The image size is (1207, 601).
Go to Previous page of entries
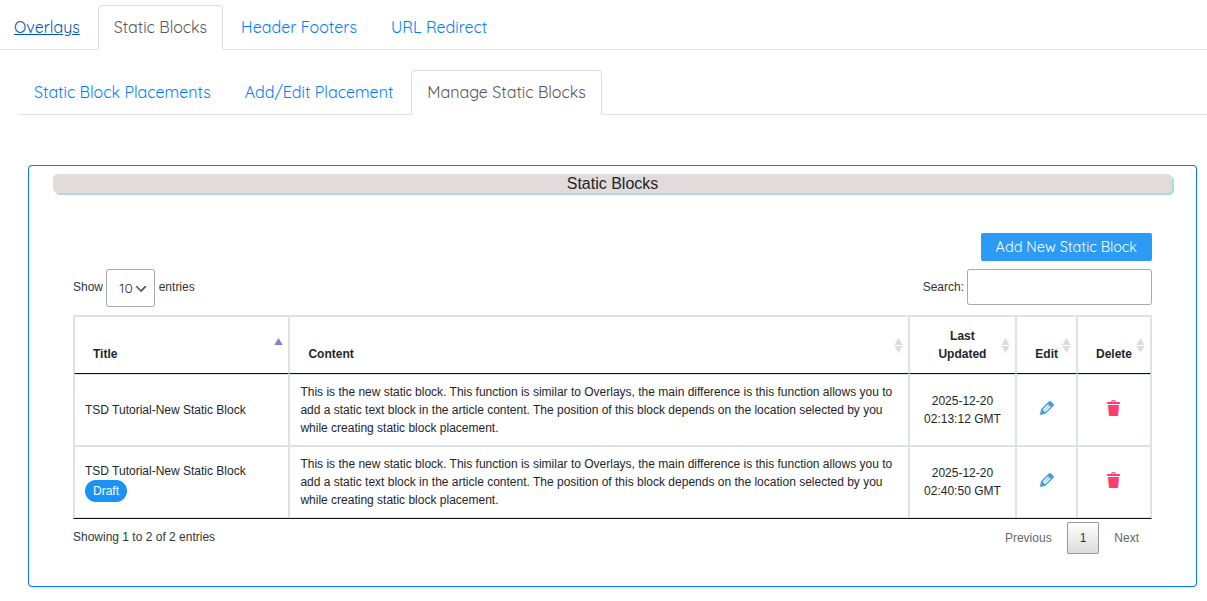pos(1028,538)
